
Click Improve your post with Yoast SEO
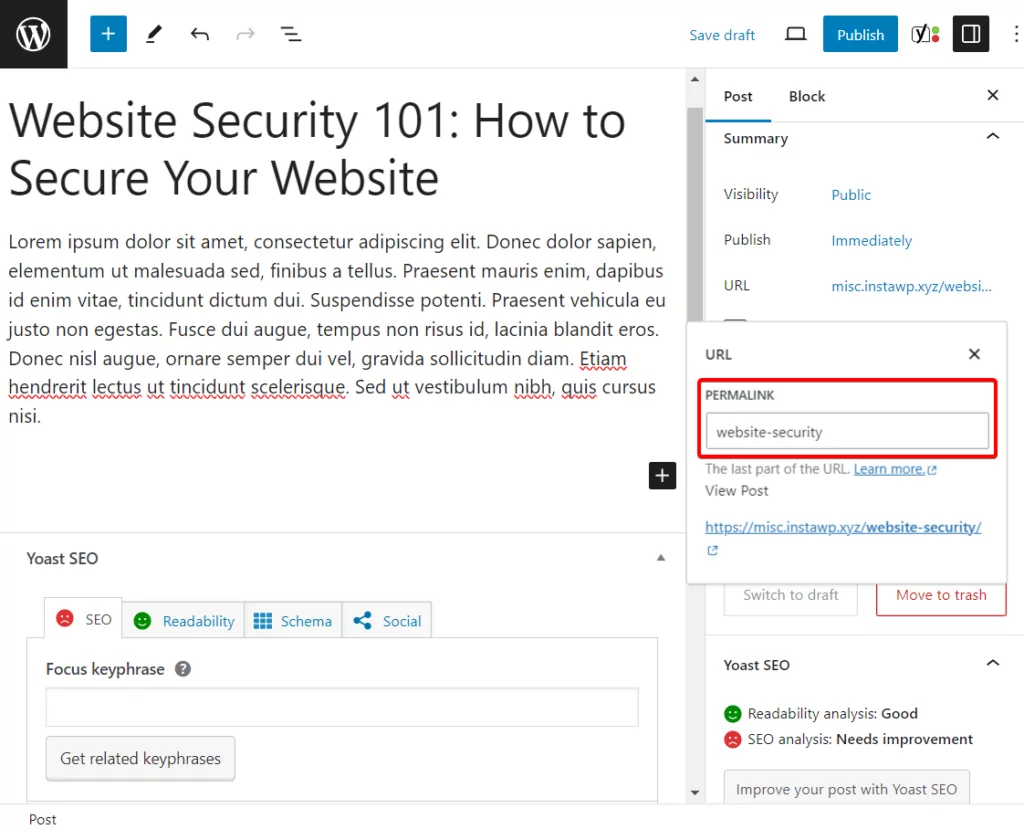click(x=846, y=788)
